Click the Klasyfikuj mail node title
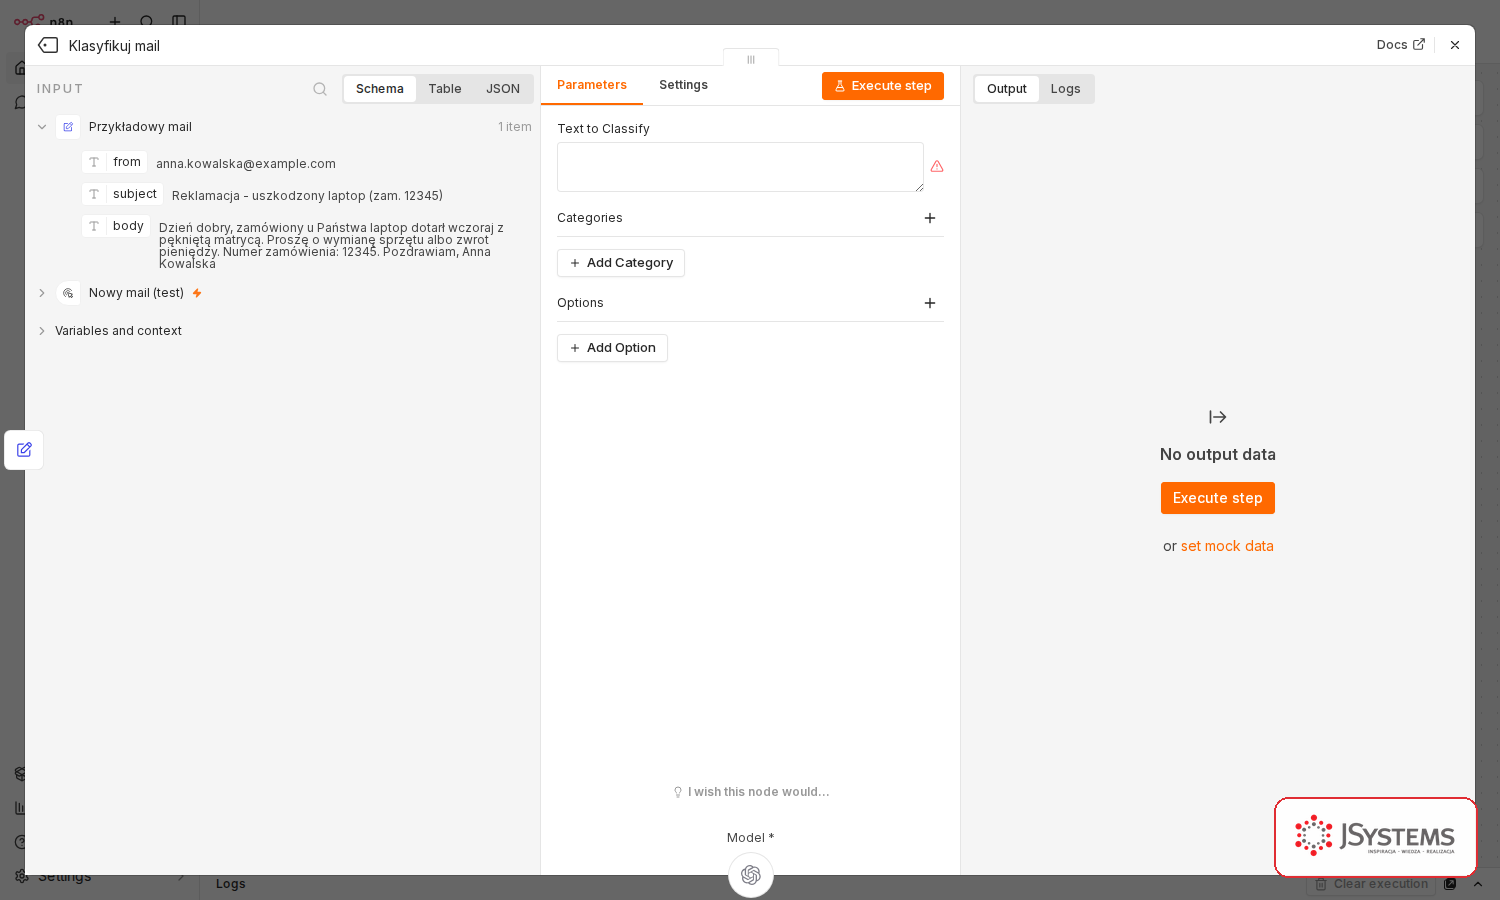The height and width of the screenshot is (900, 1500). [114, 46]
